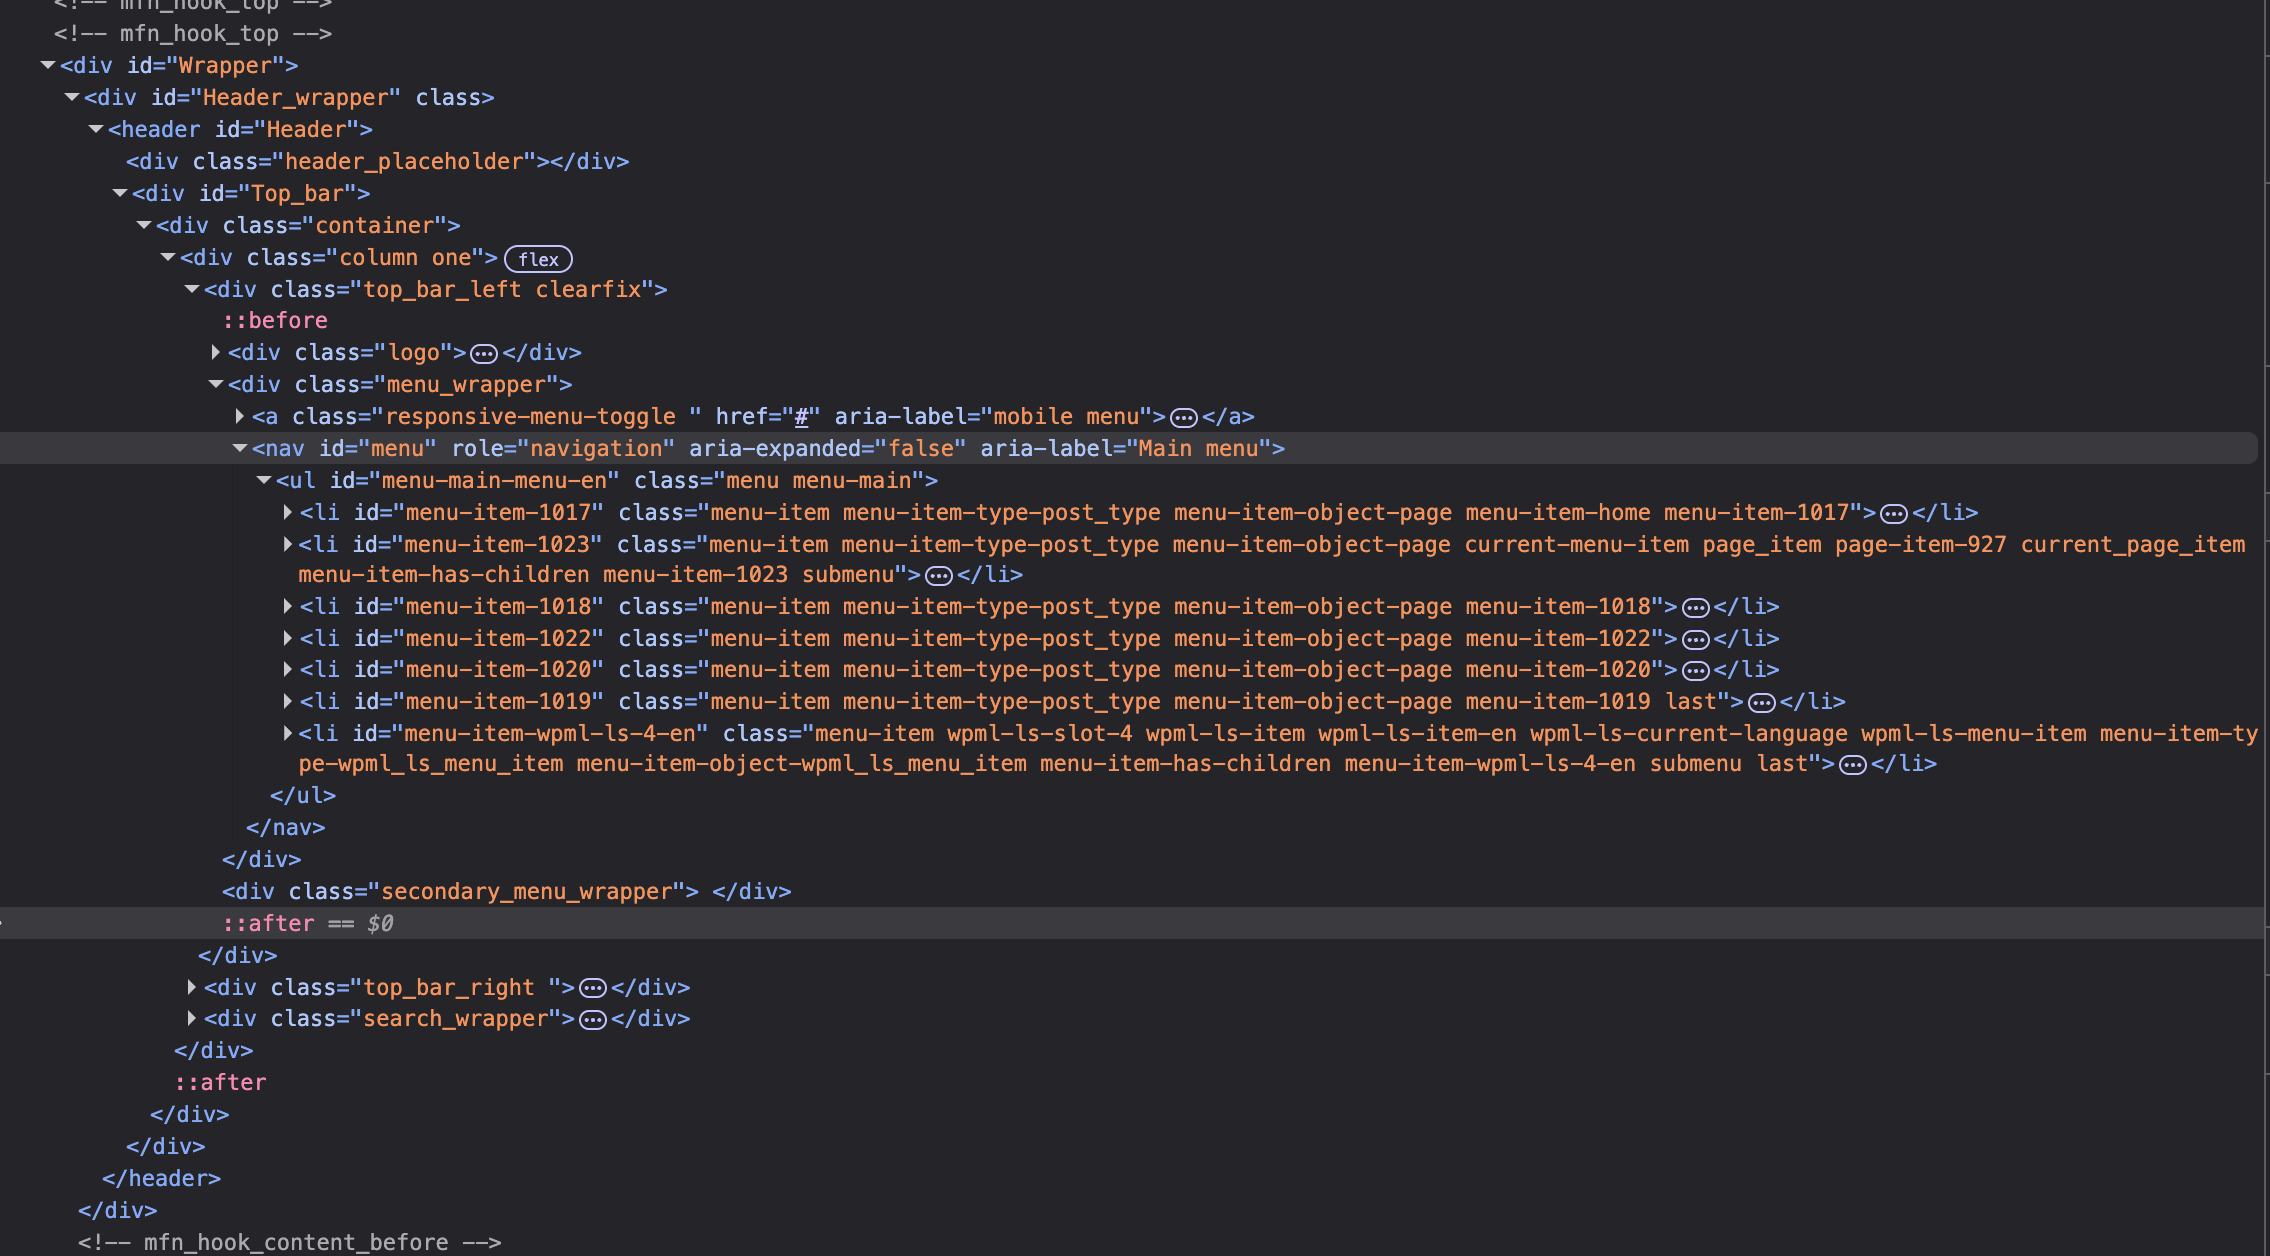Click the flex badge on column one div
Screen dimensions: 2270x1256
[538, 259]
